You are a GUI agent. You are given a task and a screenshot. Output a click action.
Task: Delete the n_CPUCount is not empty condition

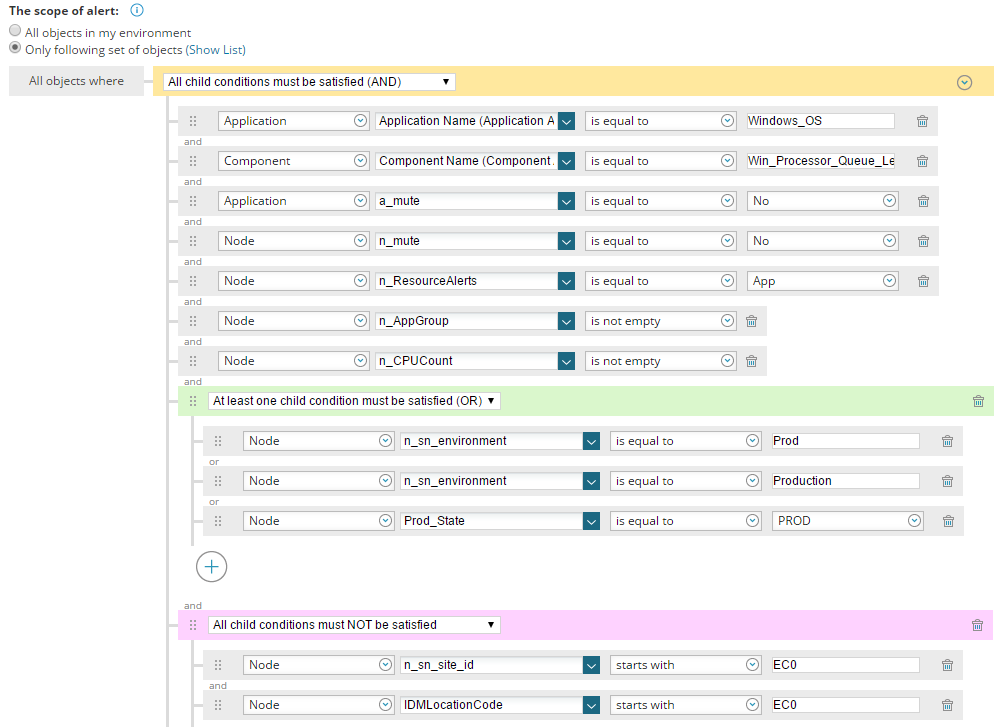click(752, 361)
